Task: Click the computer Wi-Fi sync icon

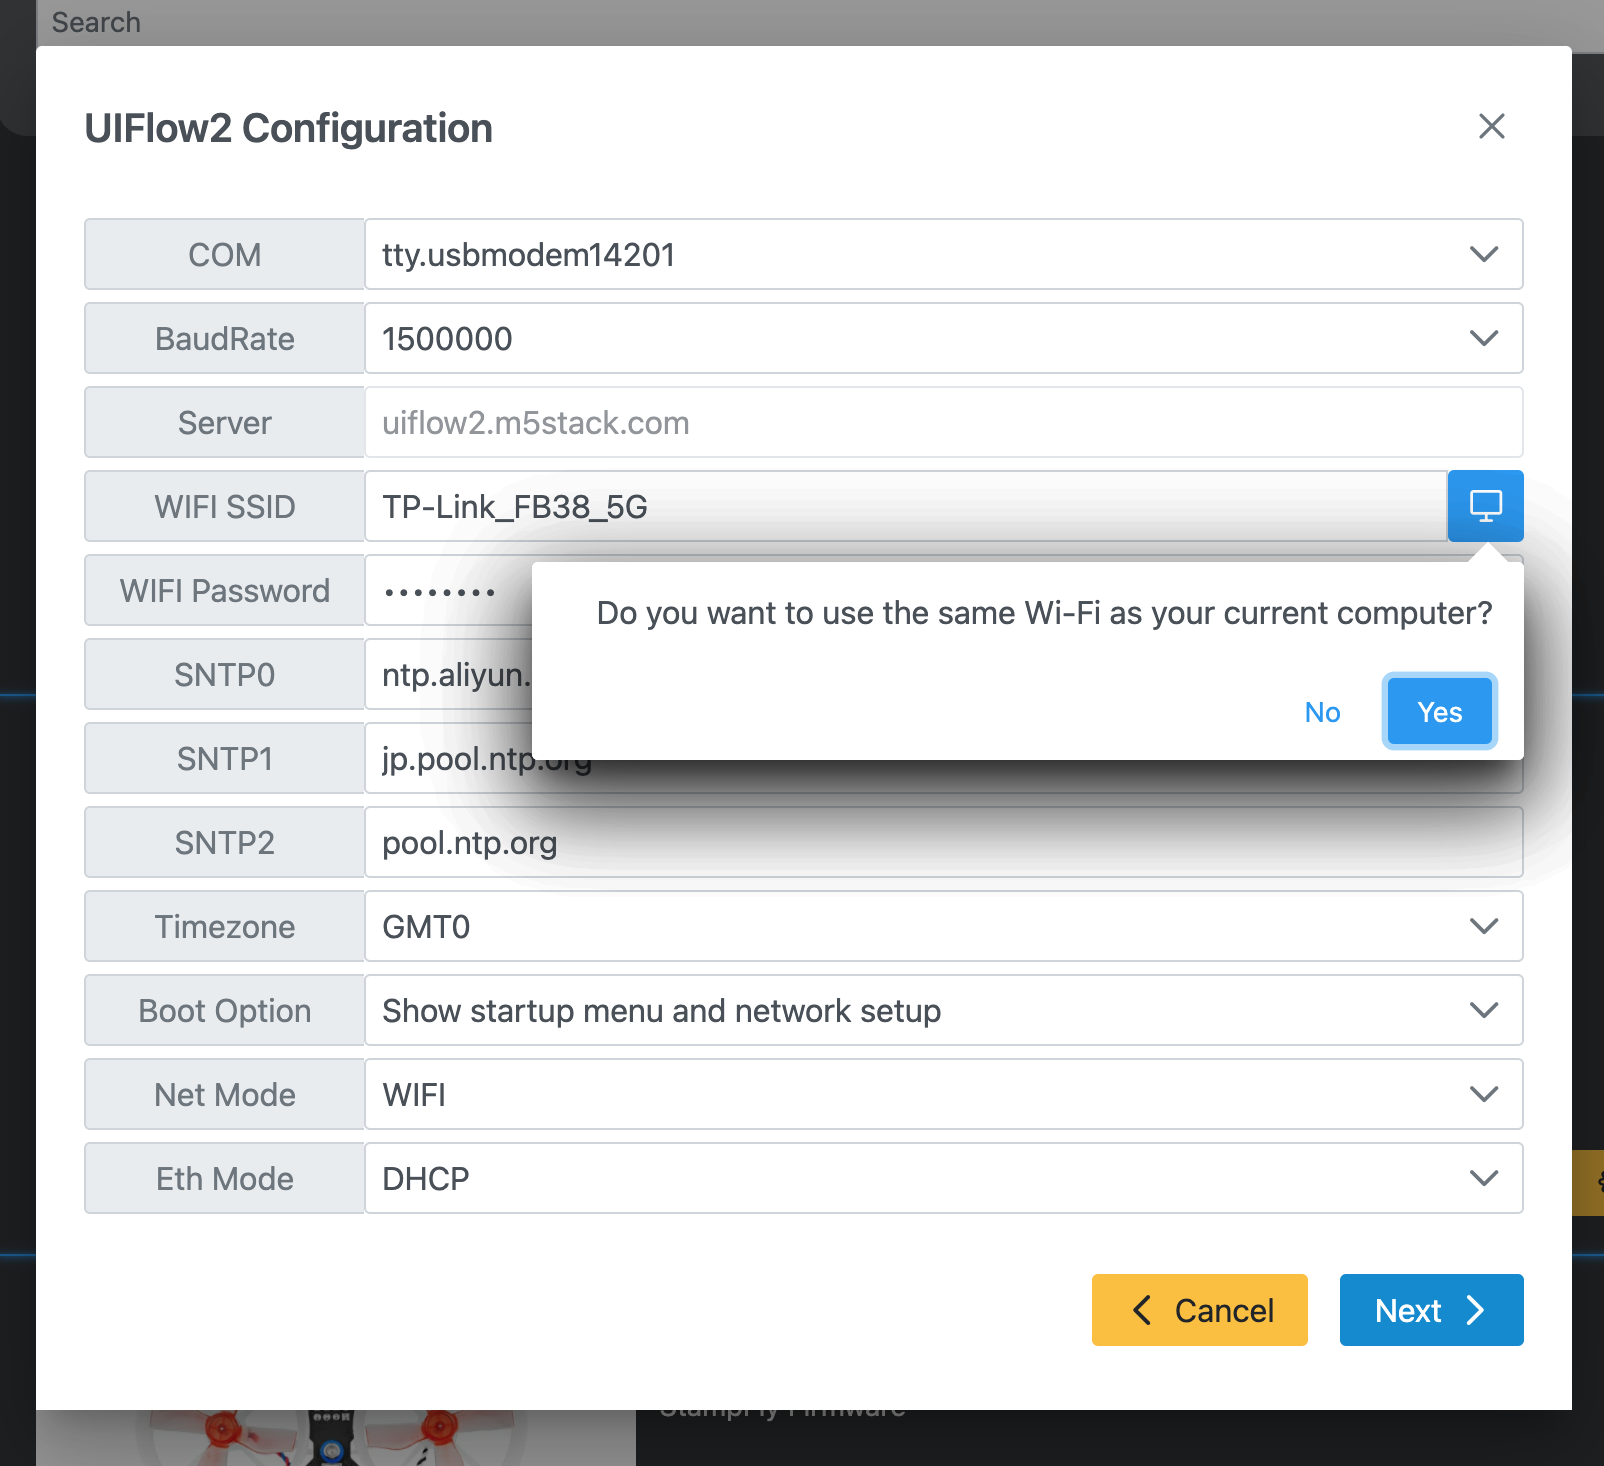Action: pos(1485,506)
